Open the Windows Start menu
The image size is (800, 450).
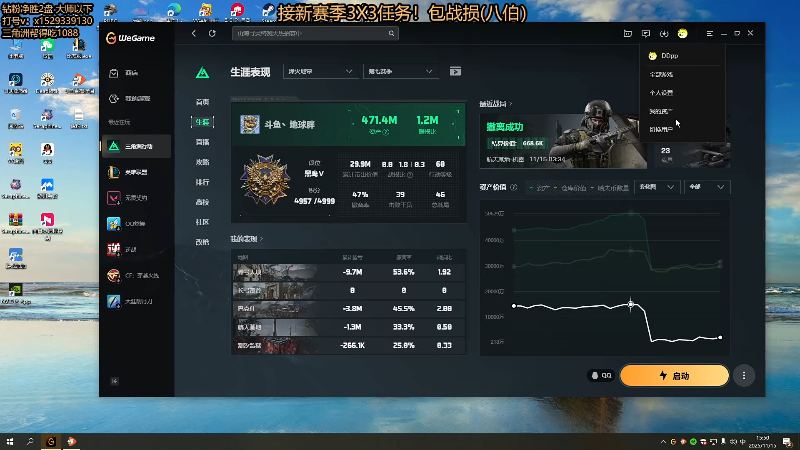pyautogui.click(x=10, y=442)
